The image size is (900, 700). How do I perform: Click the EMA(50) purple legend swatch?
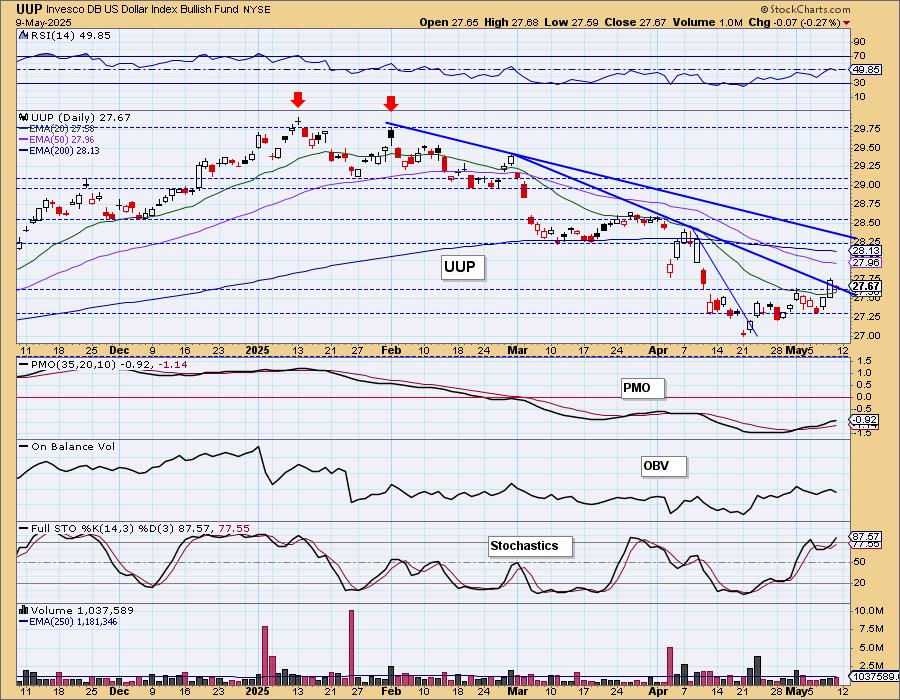[x=23, y=140]
